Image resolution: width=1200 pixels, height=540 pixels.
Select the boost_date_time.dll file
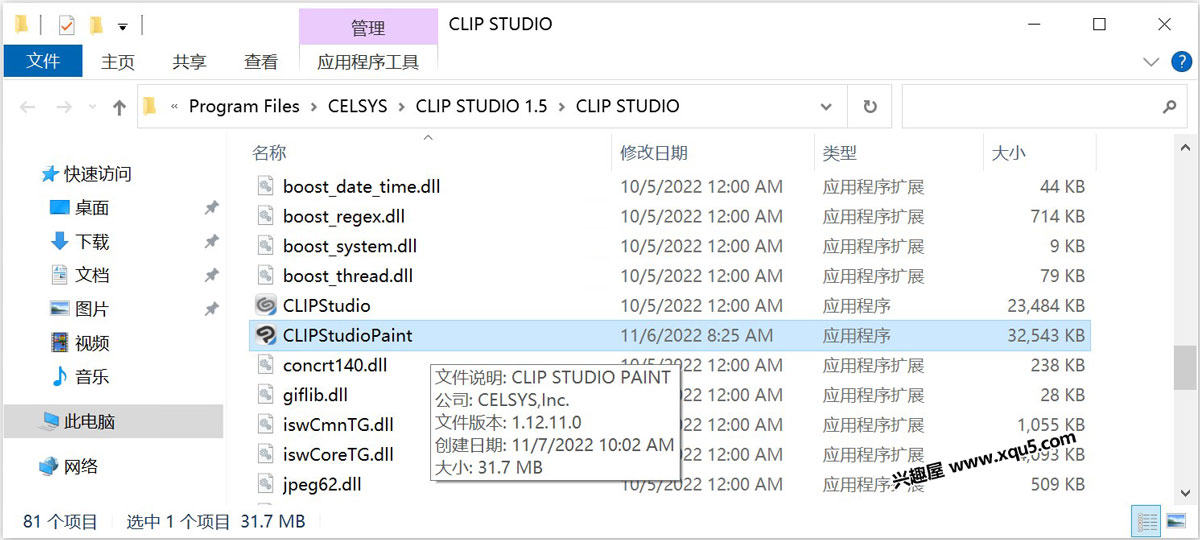(x=361, y=186)
